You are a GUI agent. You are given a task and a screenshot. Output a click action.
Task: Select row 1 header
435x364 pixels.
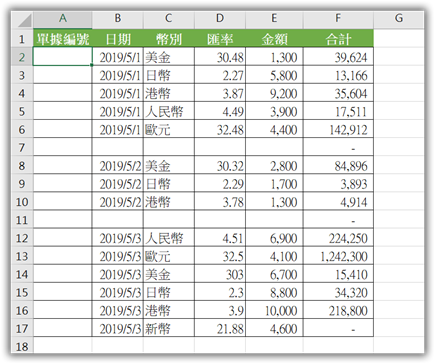tap(22, 39)
